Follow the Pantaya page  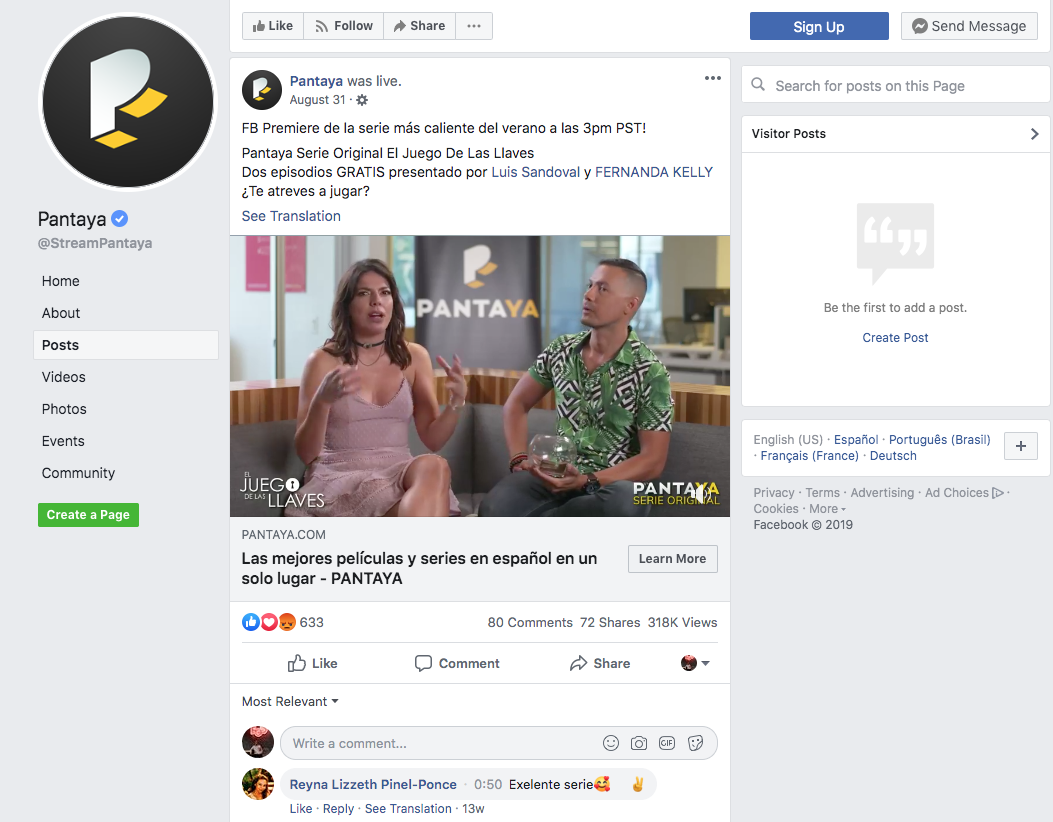click(x=344, y=26)
